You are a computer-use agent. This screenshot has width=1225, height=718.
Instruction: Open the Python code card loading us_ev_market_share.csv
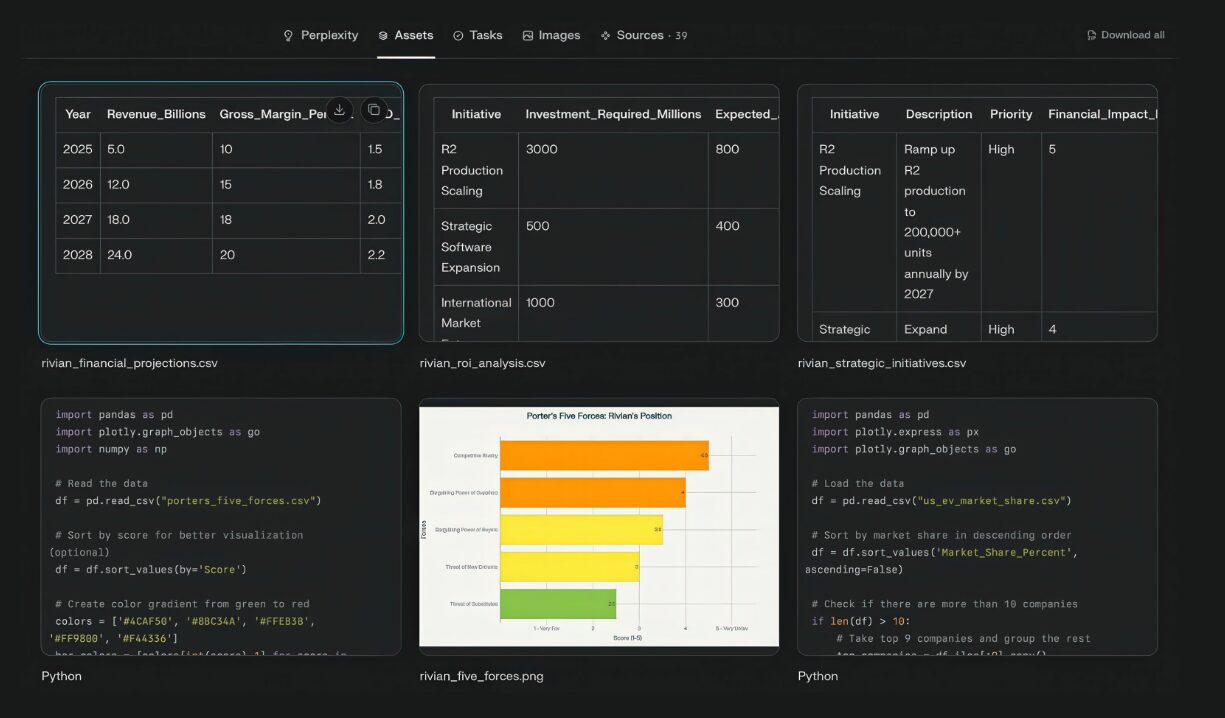point(977,527)
